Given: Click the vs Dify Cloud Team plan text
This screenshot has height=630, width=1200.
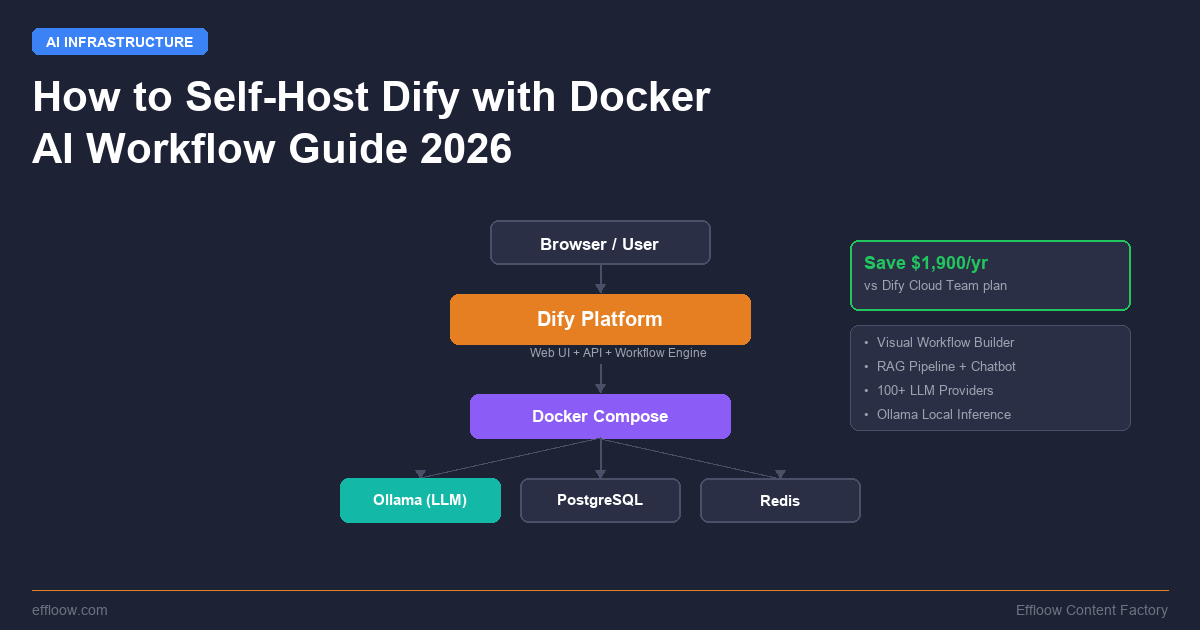Looking at the screenshot, I should tap(936, 285).
